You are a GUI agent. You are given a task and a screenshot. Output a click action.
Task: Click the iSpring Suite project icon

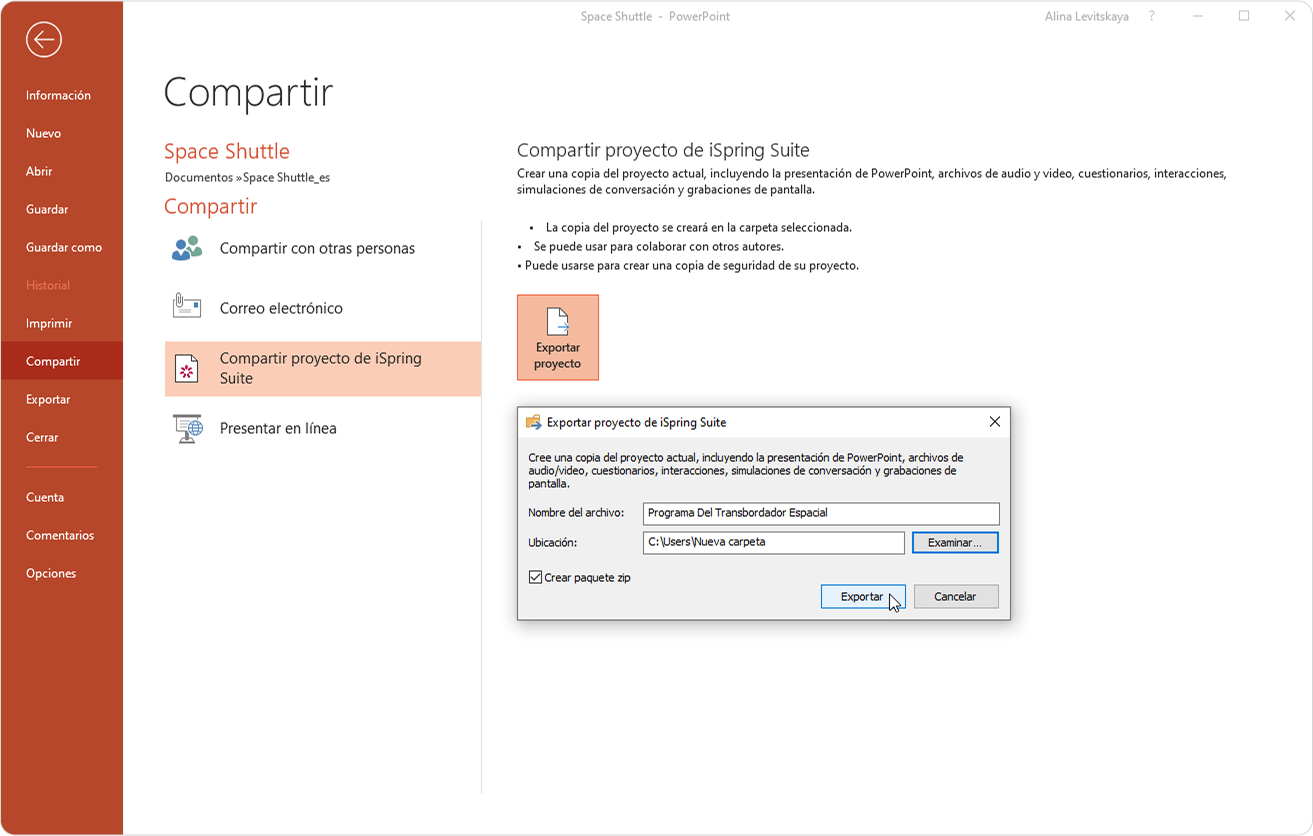(187, 368)
